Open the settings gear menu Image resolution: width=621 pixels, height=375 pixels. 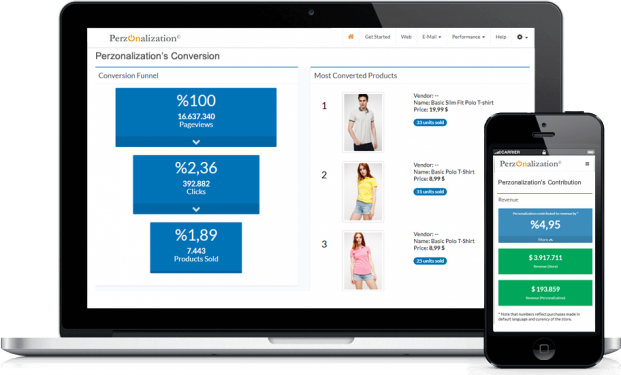click(522, 37)
